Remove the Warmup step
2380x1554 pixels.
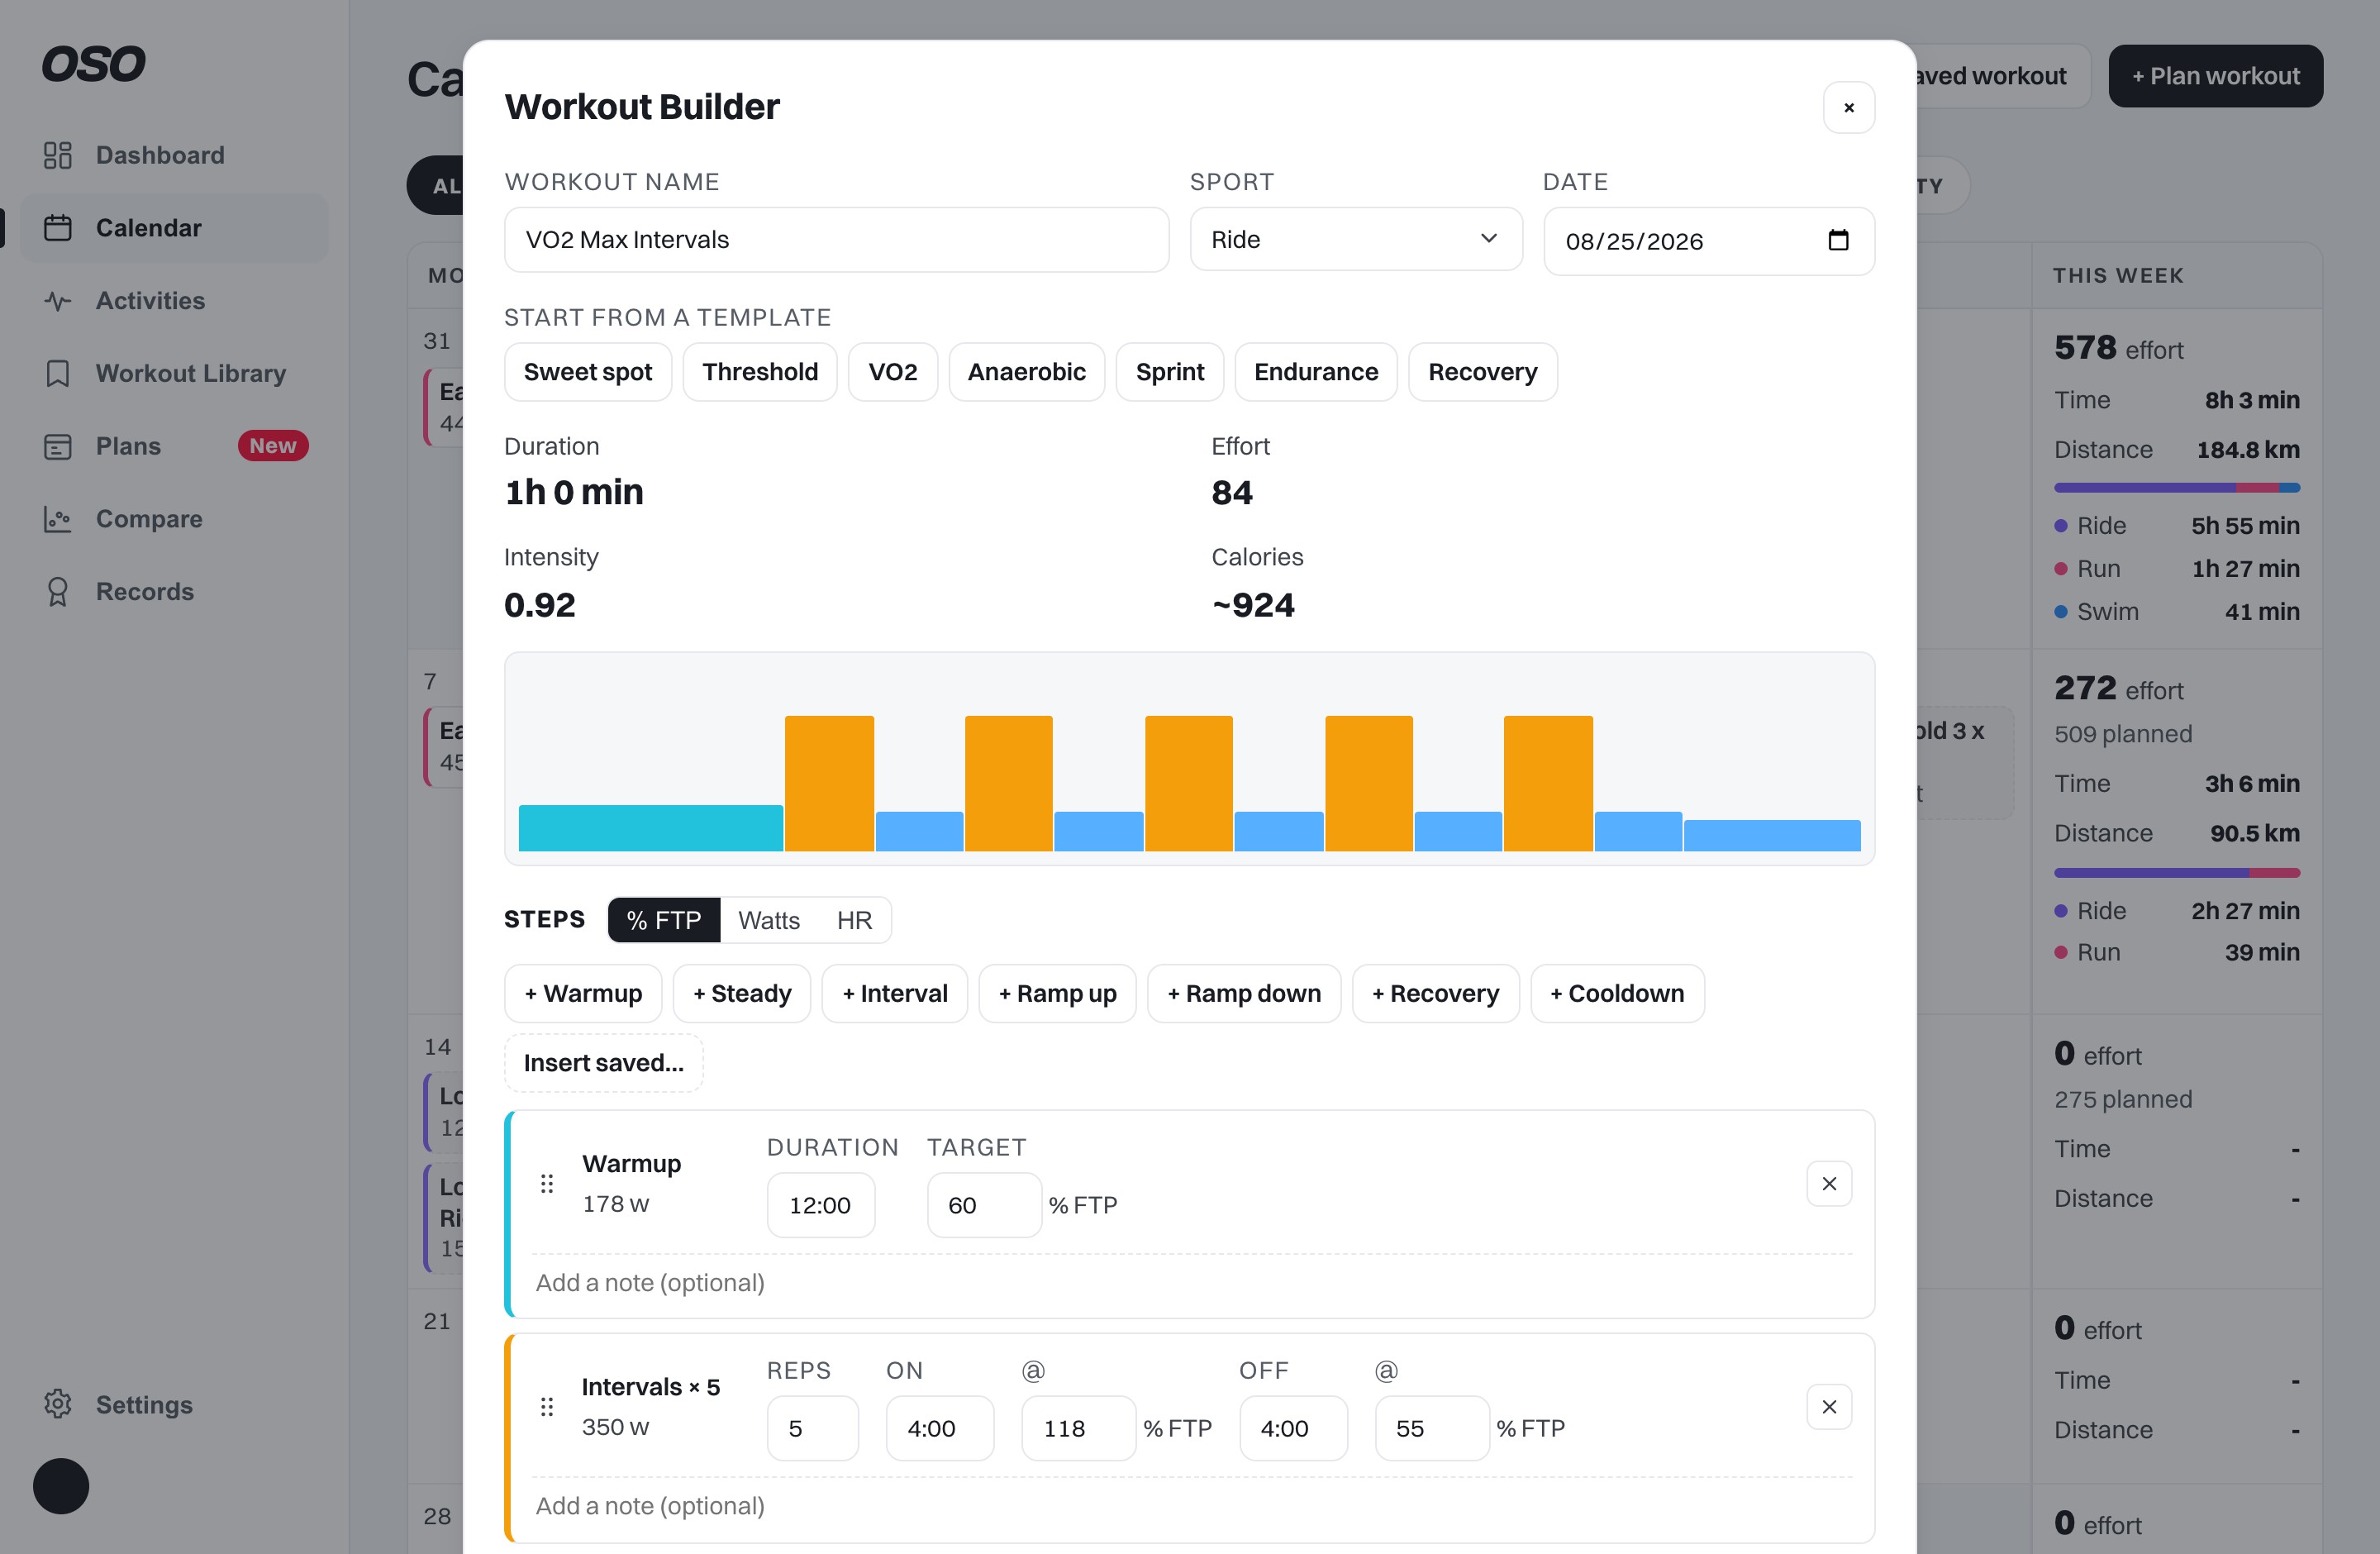click(1829, 1184)
